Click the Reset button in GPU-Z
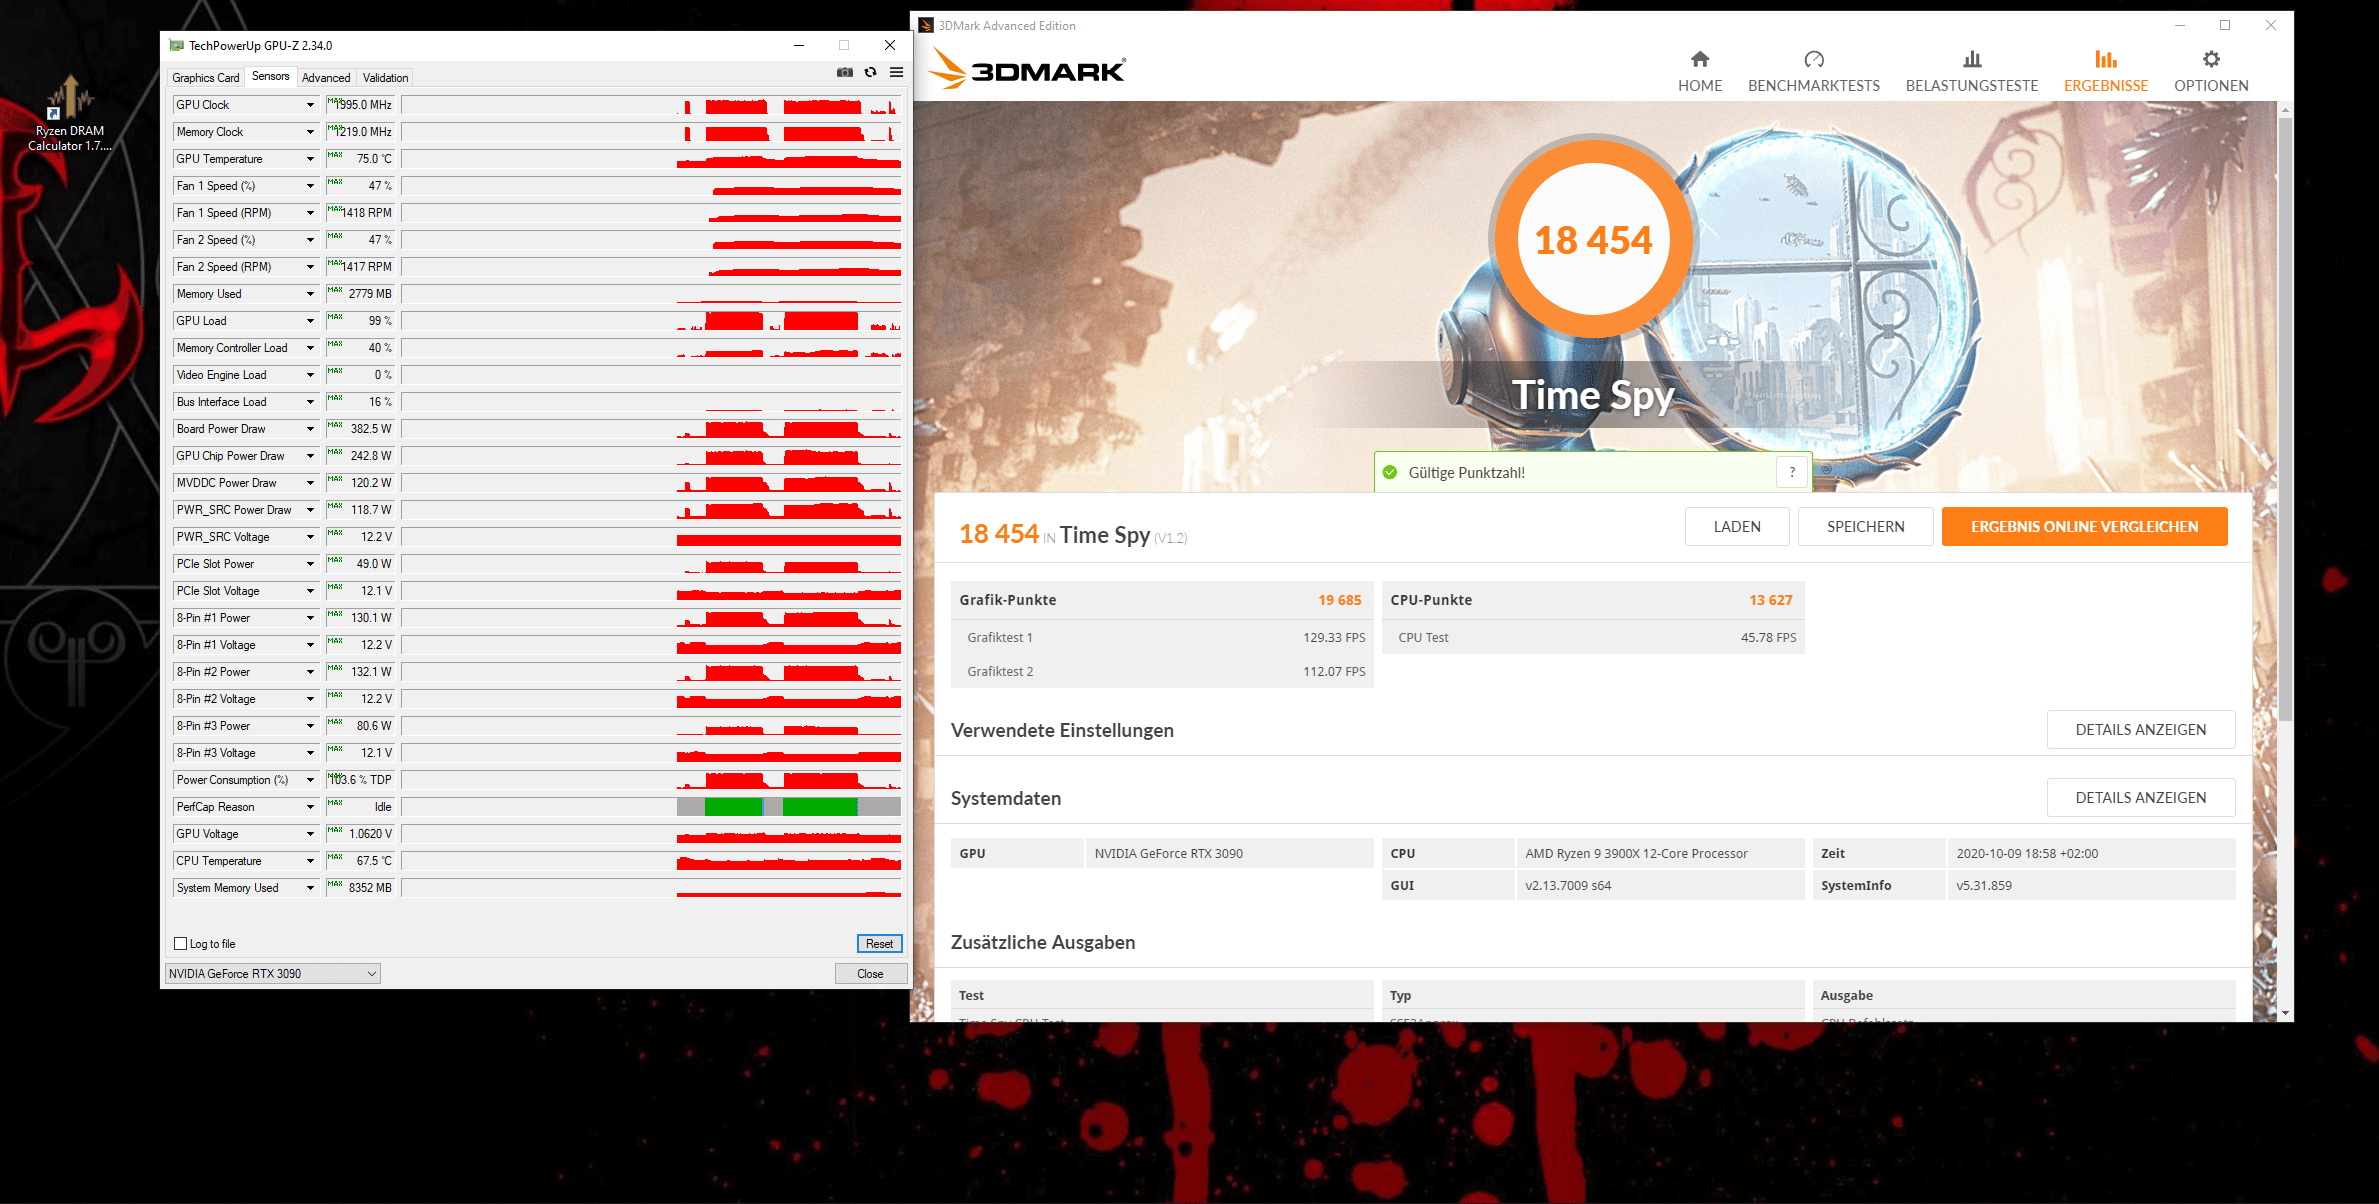Image resolution: width=2379 pixels, height=1204 pixels. pos(879,943)
